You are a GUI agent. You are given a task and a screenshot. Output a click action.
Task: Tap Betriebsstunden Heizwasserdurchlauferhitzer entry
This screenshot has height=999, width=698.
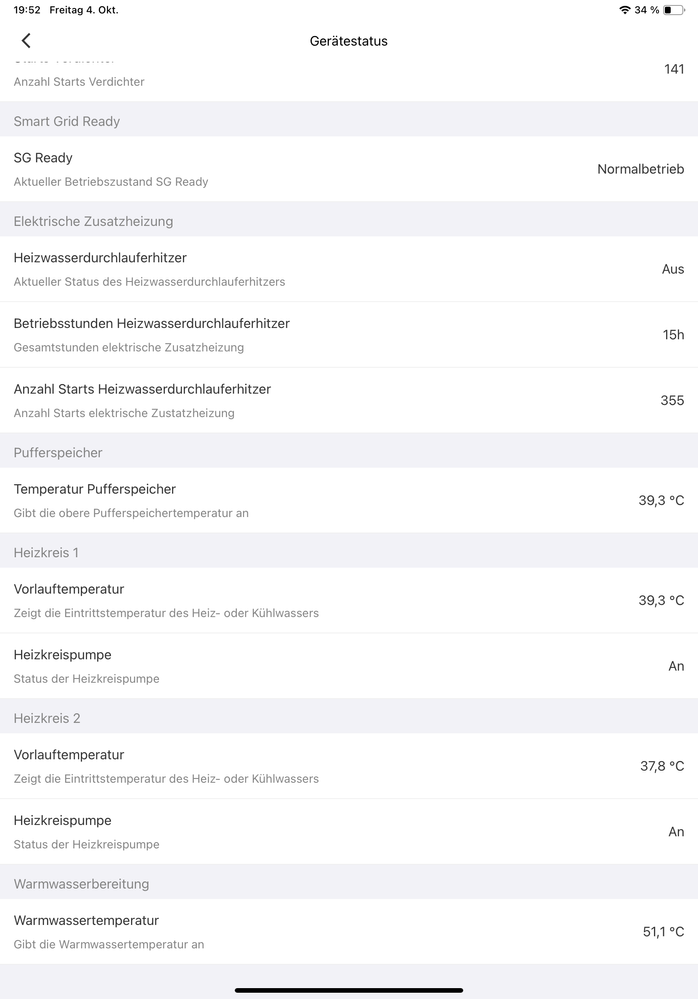349,335
